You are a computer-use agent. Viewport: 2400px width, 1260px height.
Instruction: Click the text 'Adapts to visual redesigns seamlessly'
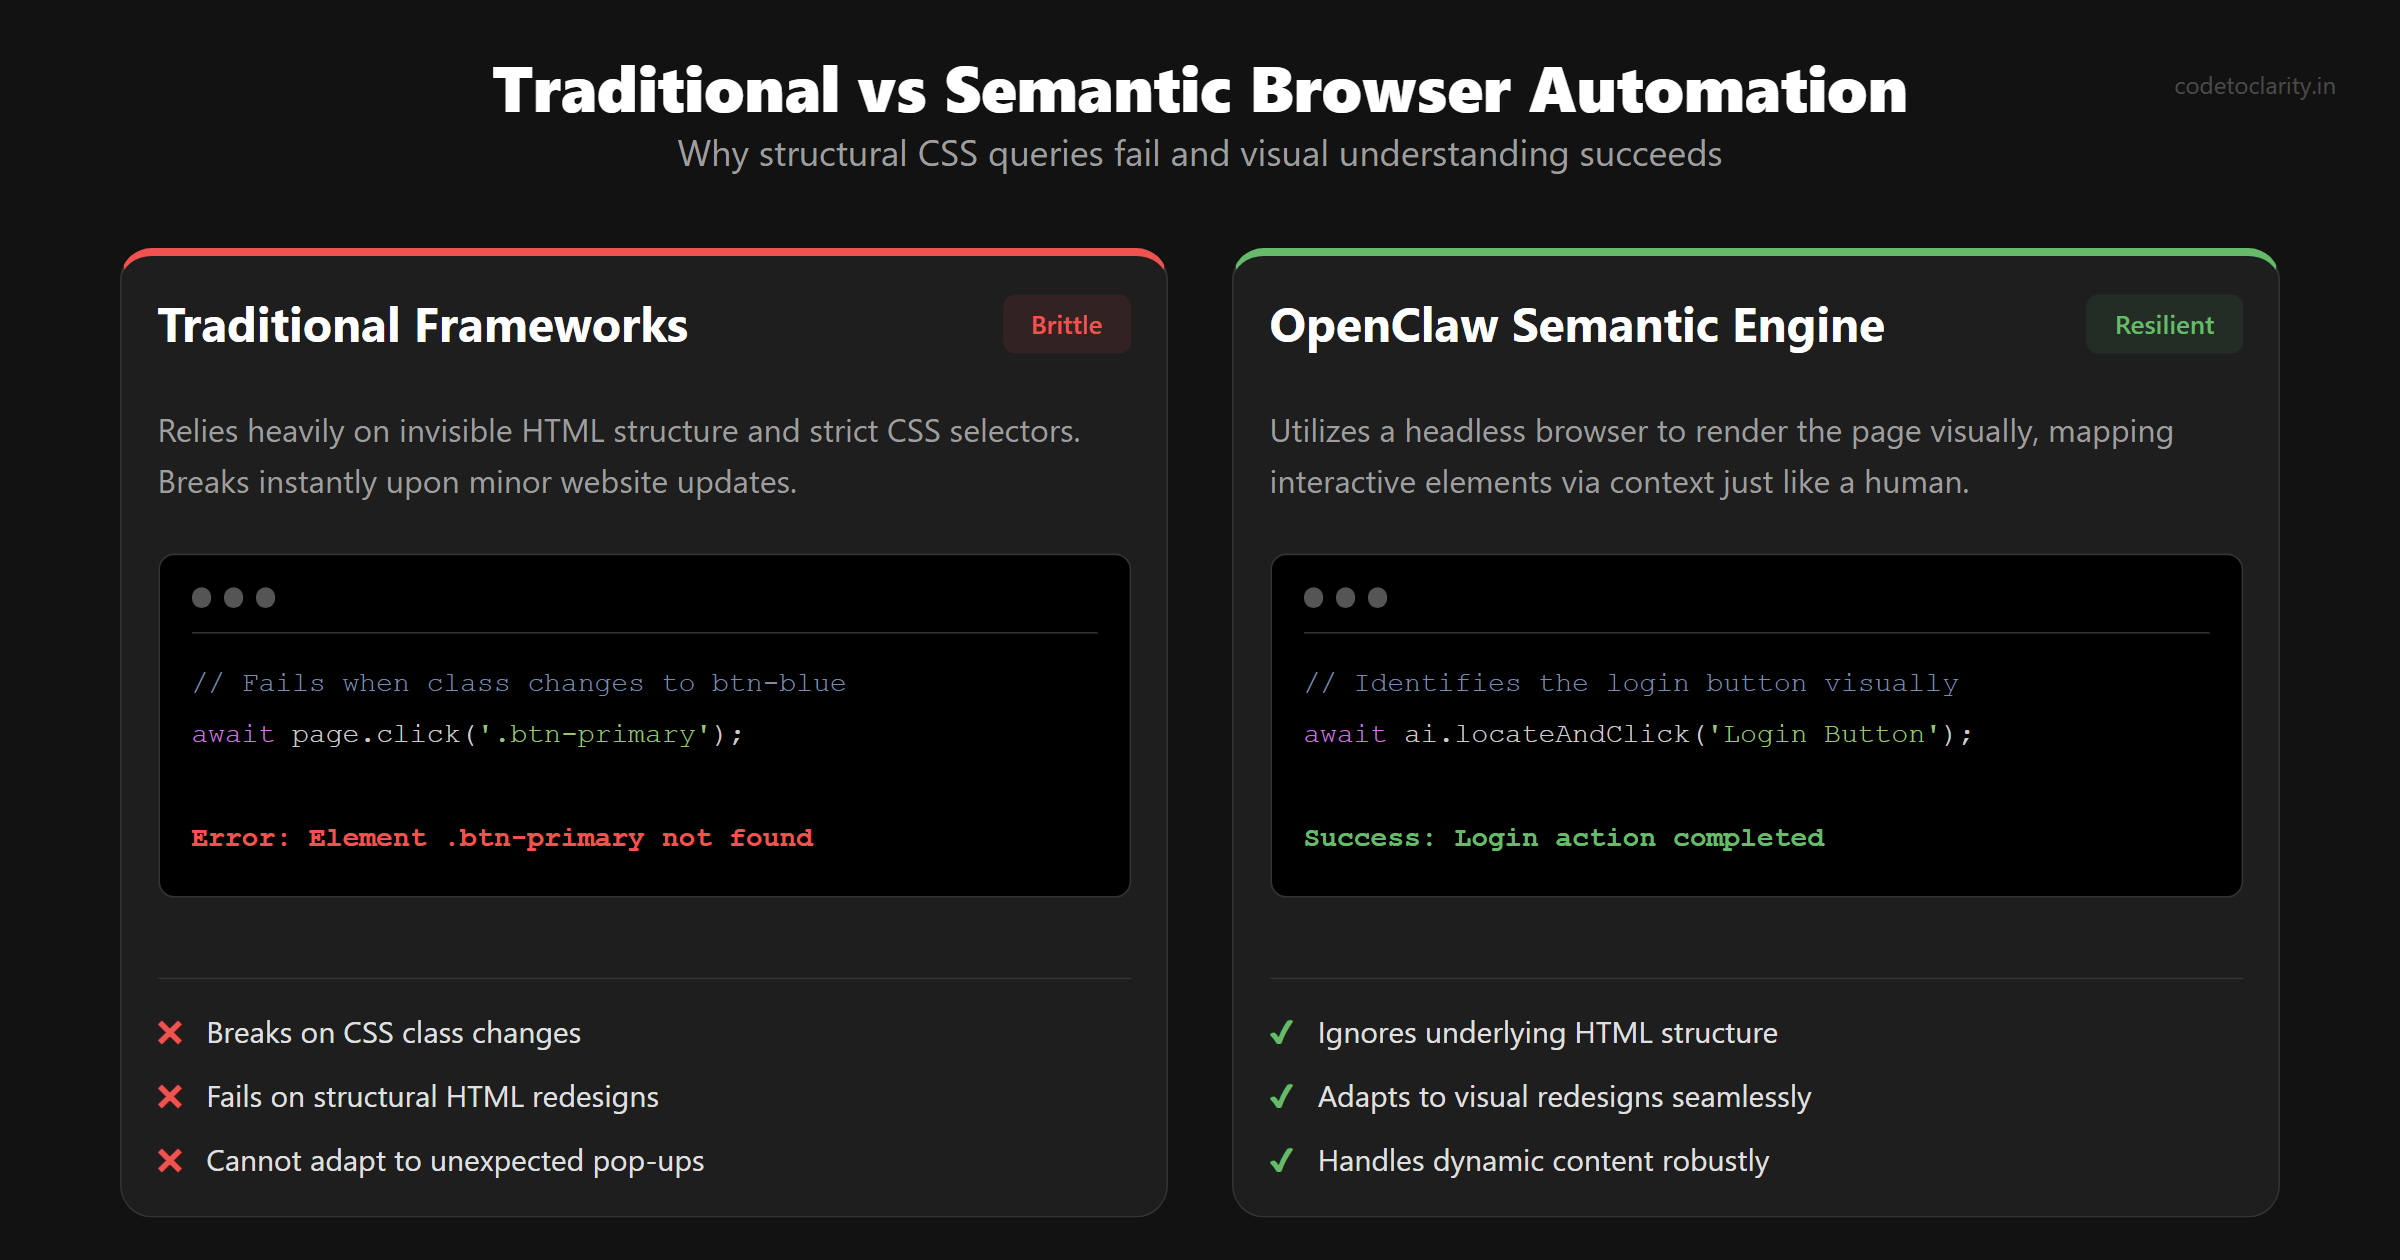(1565, 1097)
